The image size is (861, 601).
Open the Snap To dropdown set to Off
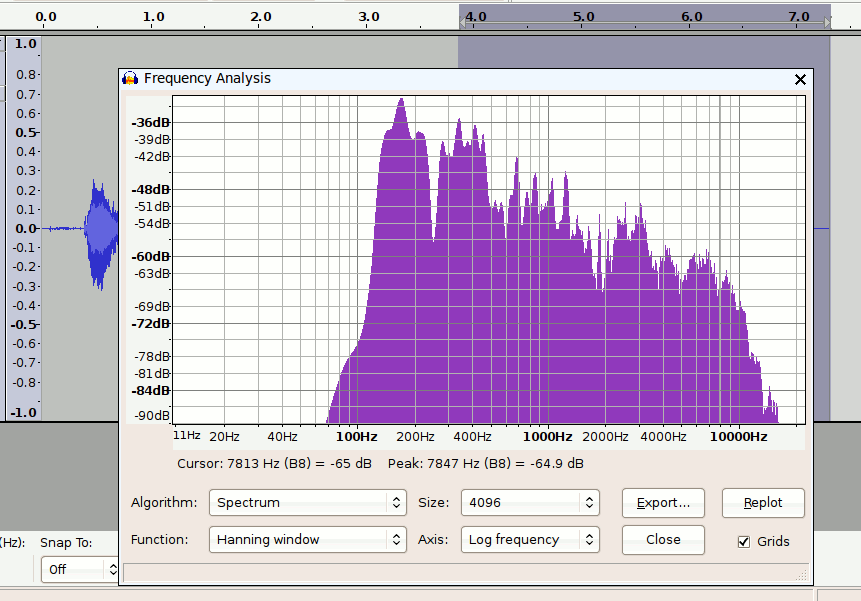(x=80, y=569)
